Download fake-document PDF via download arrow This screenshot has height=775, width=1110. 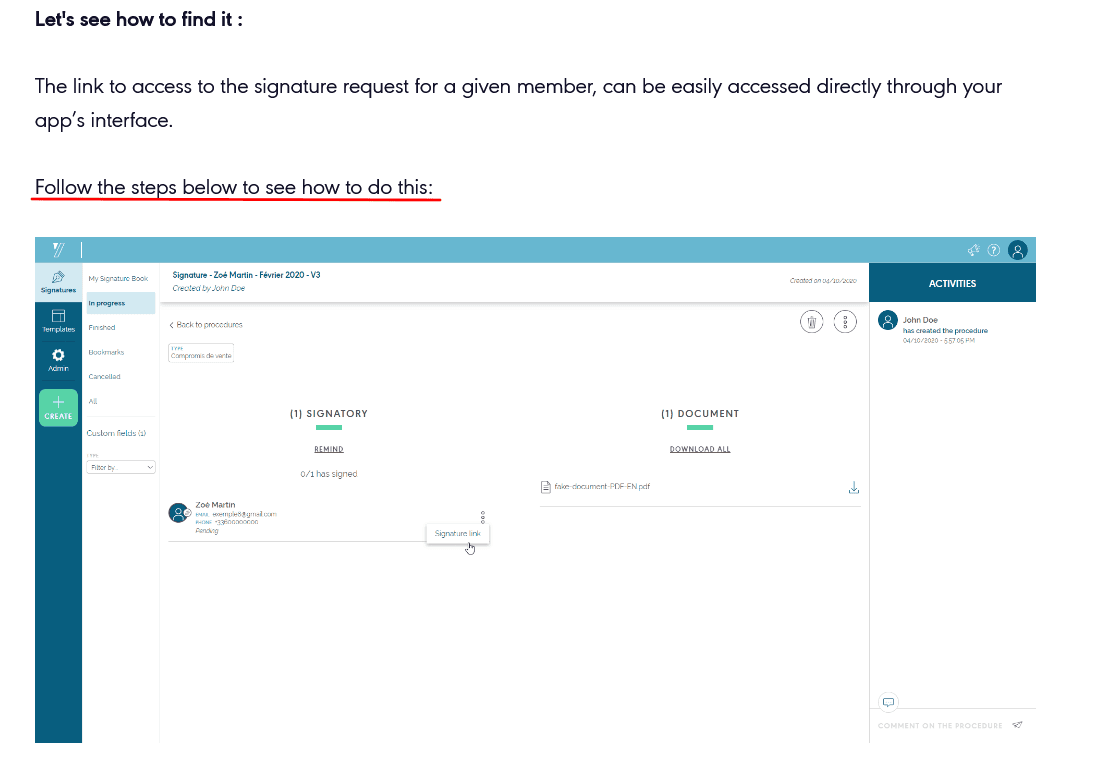[x=853, y=488]
